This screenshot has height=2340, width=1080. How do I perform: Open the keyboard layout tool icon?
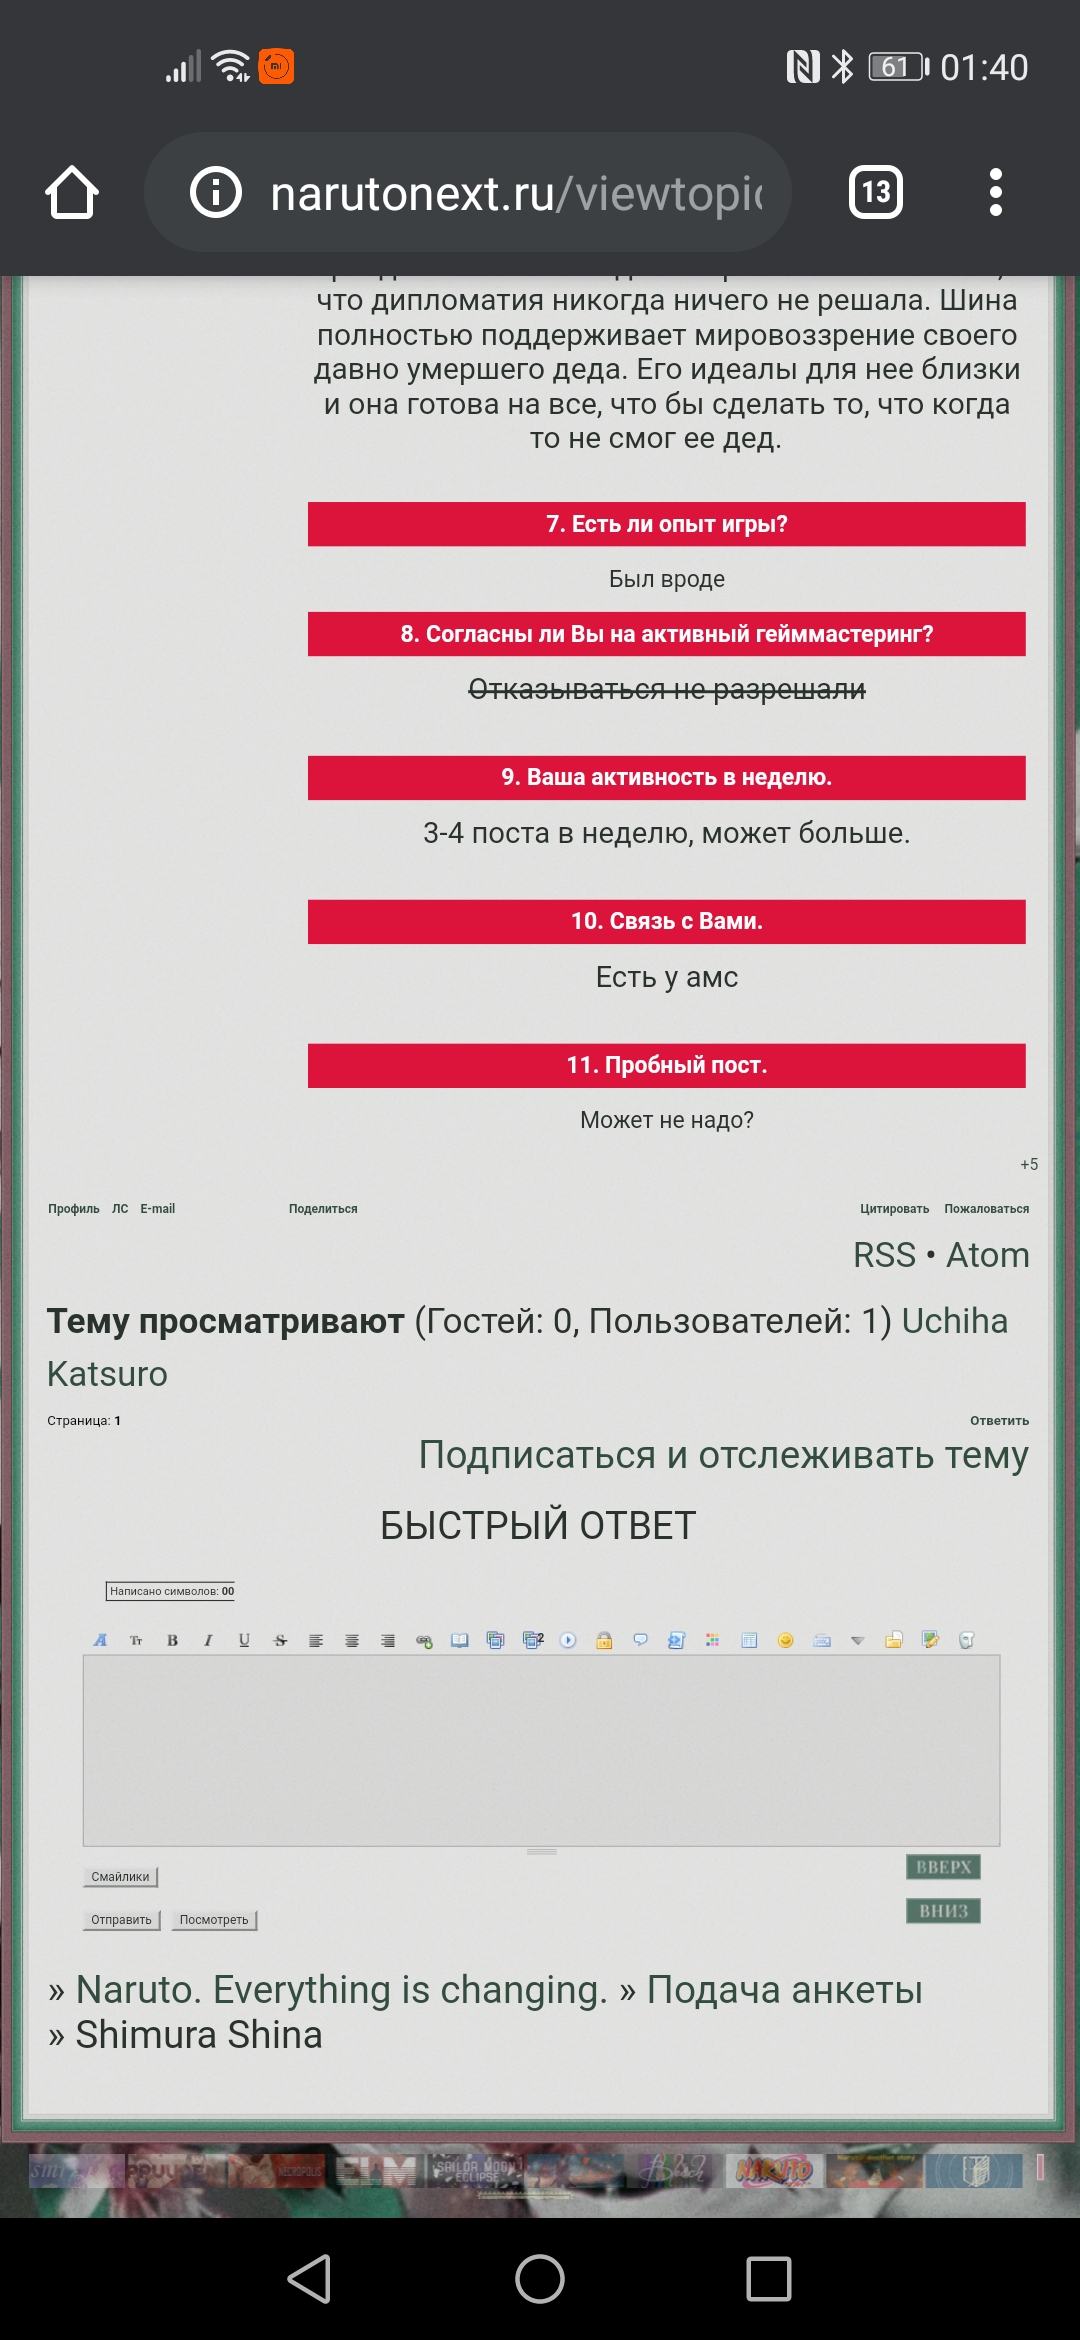pyautogui.click(x=822, y=1640)
